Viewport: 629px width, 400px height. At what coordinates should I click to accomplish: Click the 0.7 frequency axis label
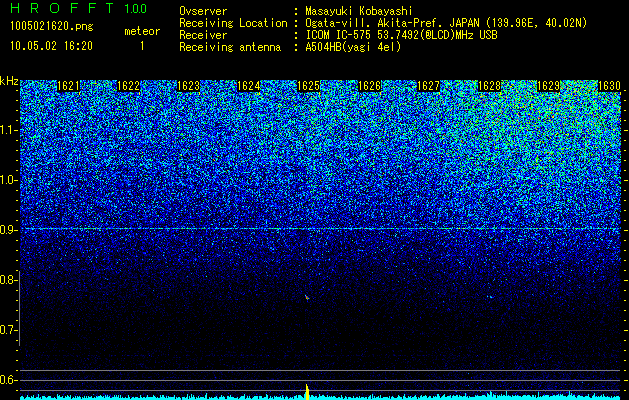(x=6, y=330)
